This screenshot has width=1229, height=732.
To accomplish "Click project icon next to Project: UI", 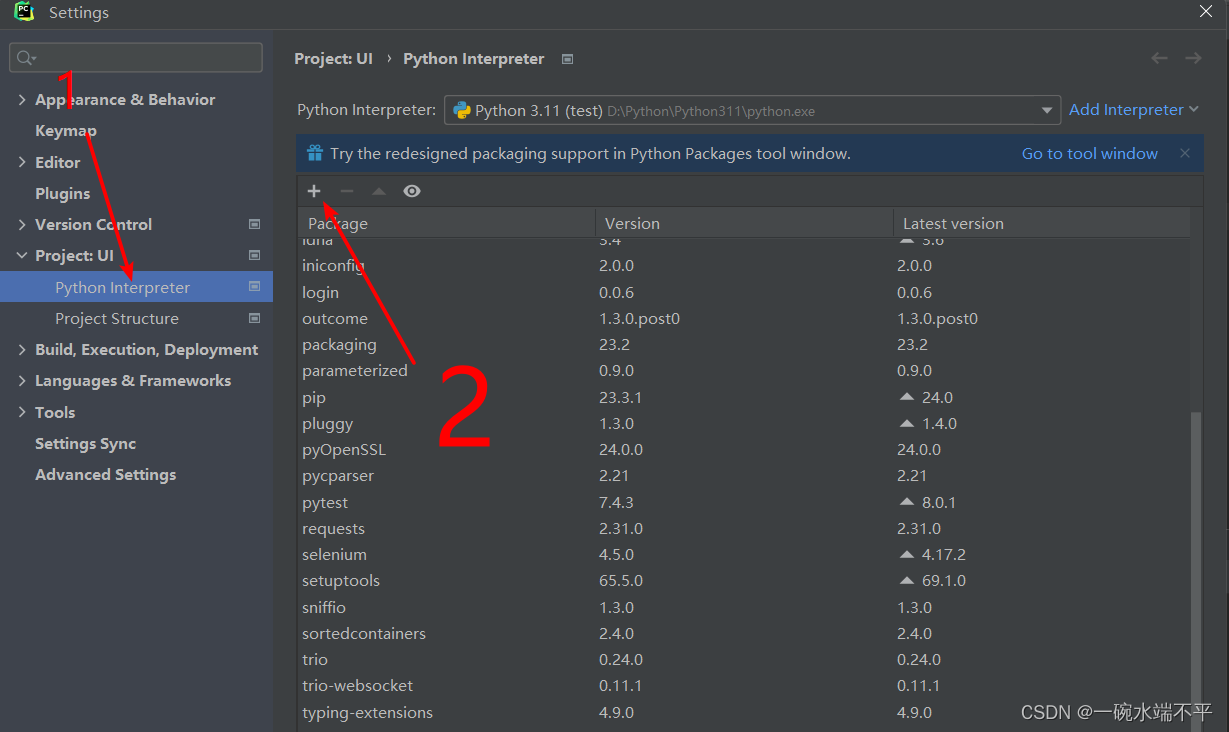I will (x=254, y=255).
